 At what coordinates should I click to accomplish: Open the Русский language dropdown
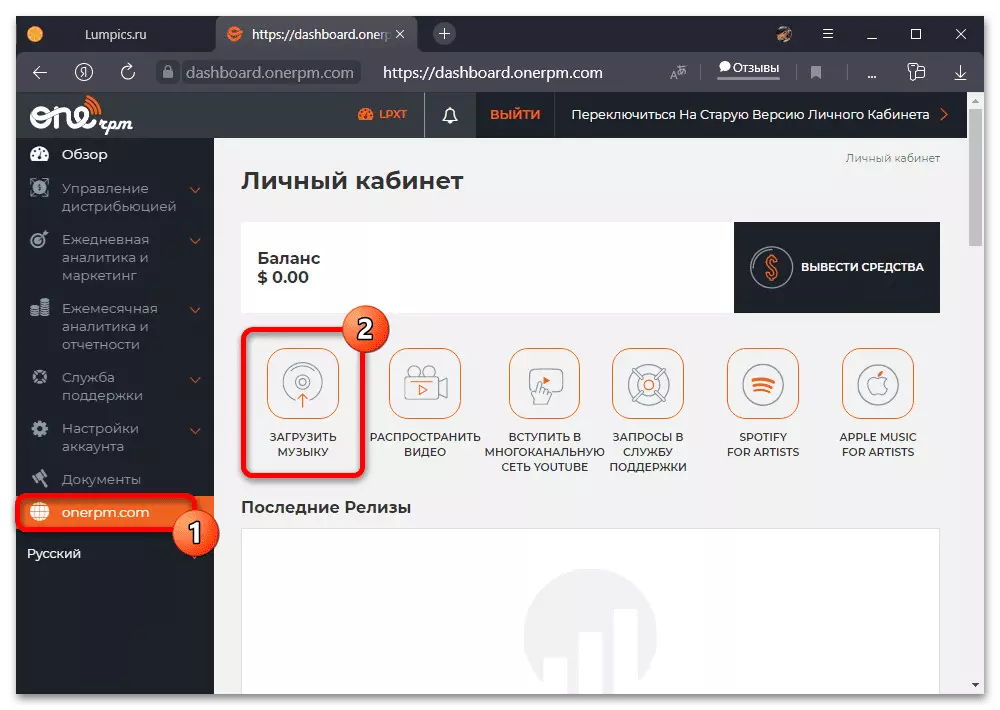point(112,554)
